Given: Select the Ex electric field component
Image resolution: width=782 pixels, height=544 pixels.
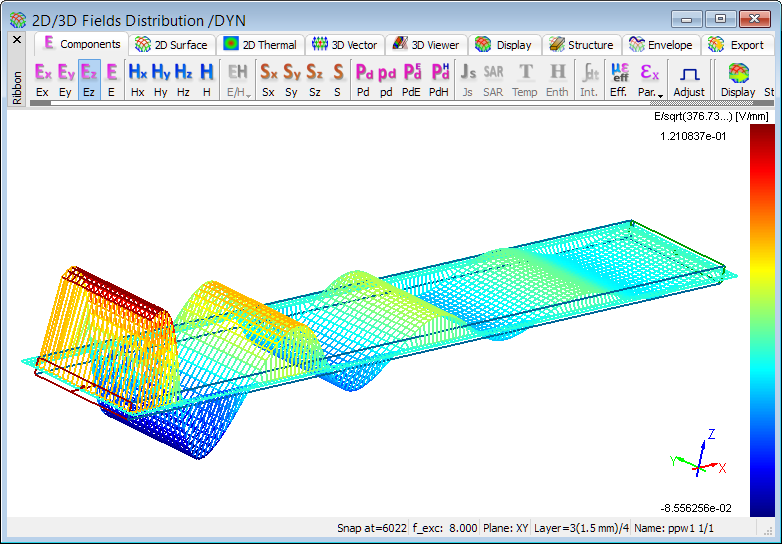Looking at the screenshot, I should 42,79.
